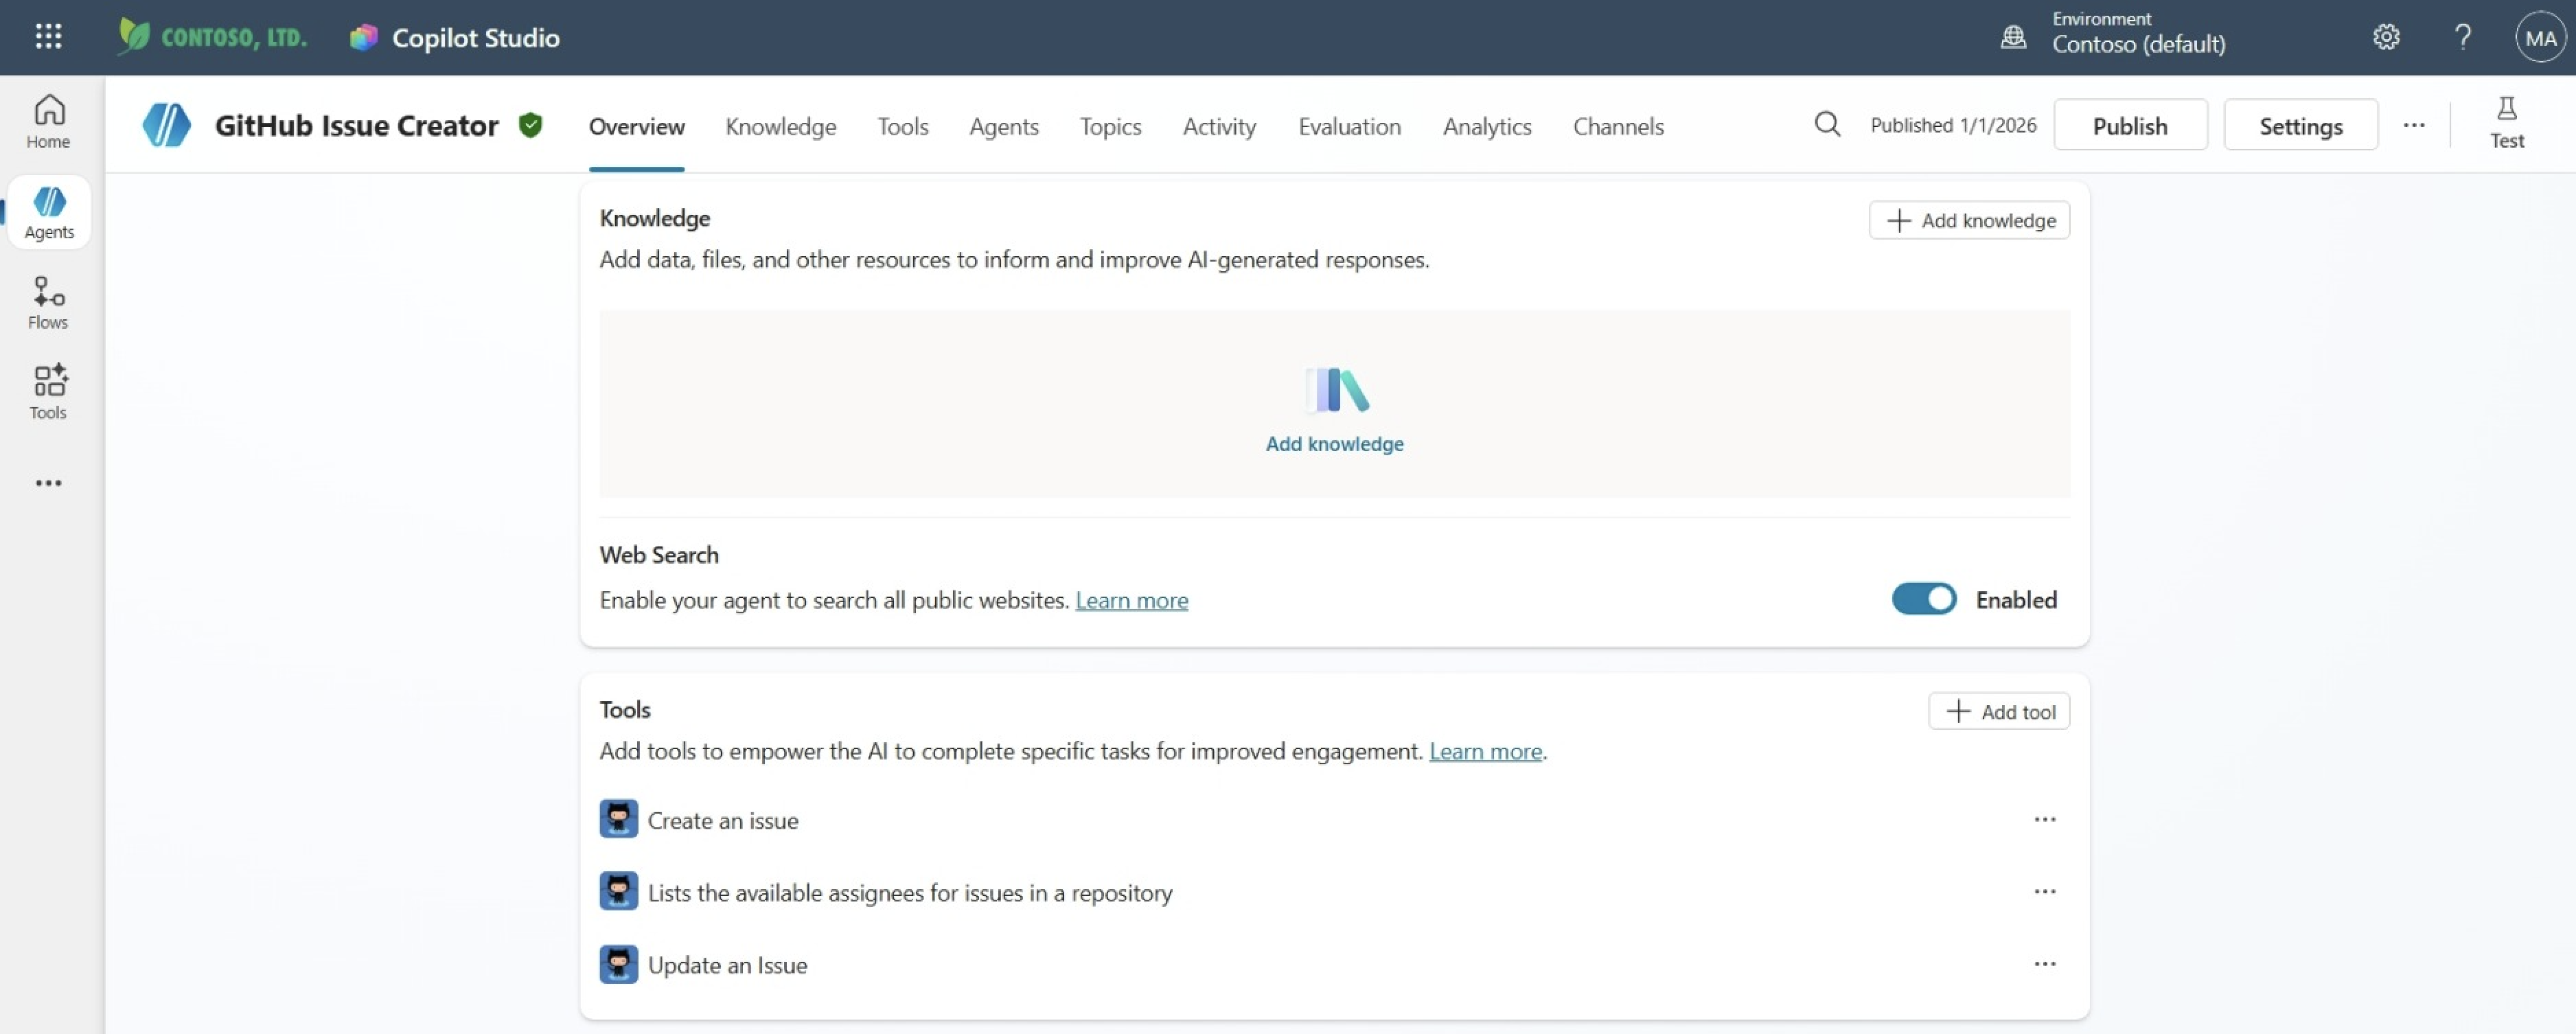Click the search magnifier icon
Screen dimensions: 2576x1034
1827,124
